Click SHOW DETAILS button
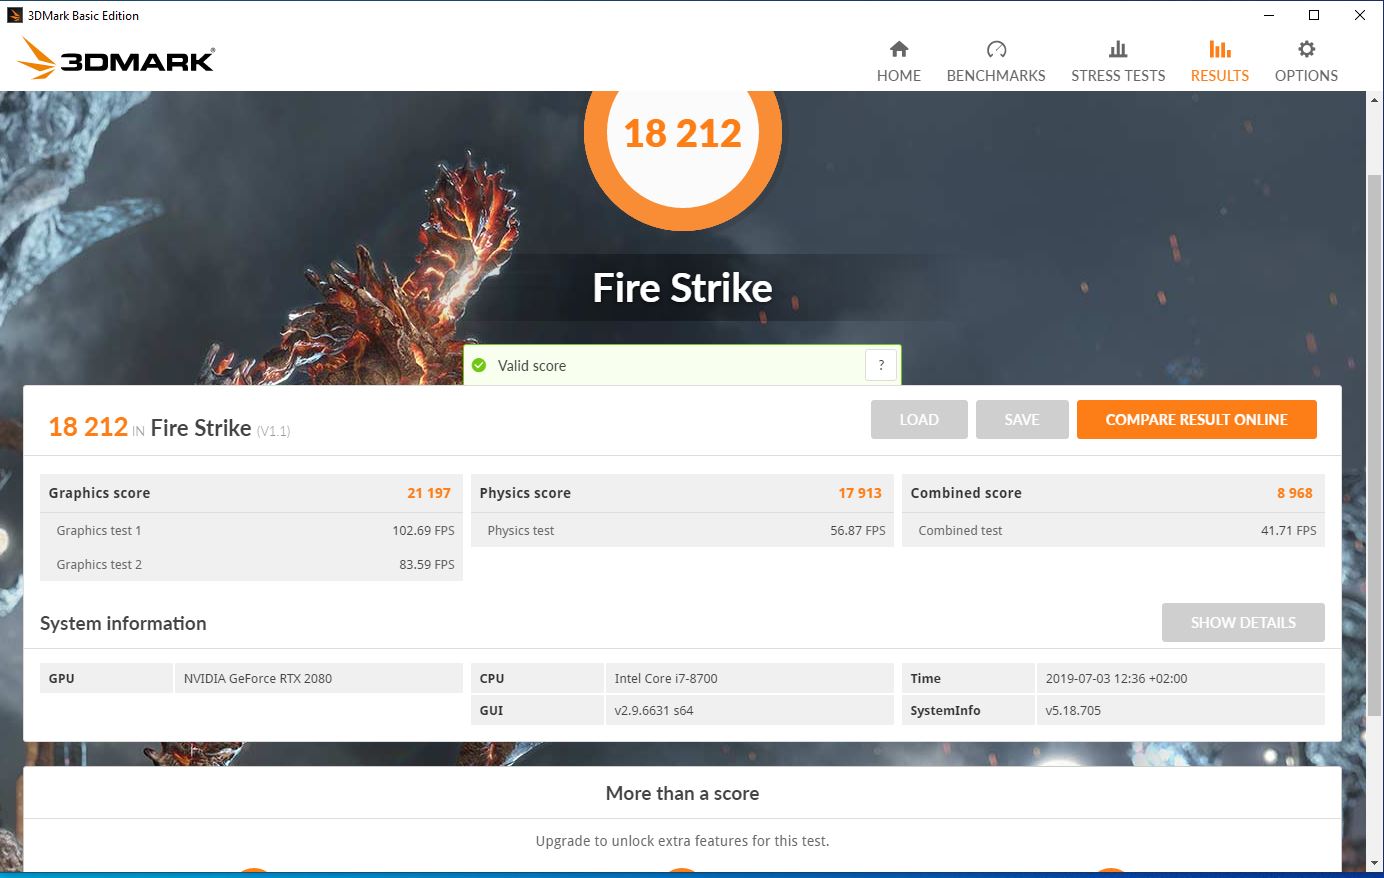This screenshot has width=1384, height=878. click(1243, 622)
